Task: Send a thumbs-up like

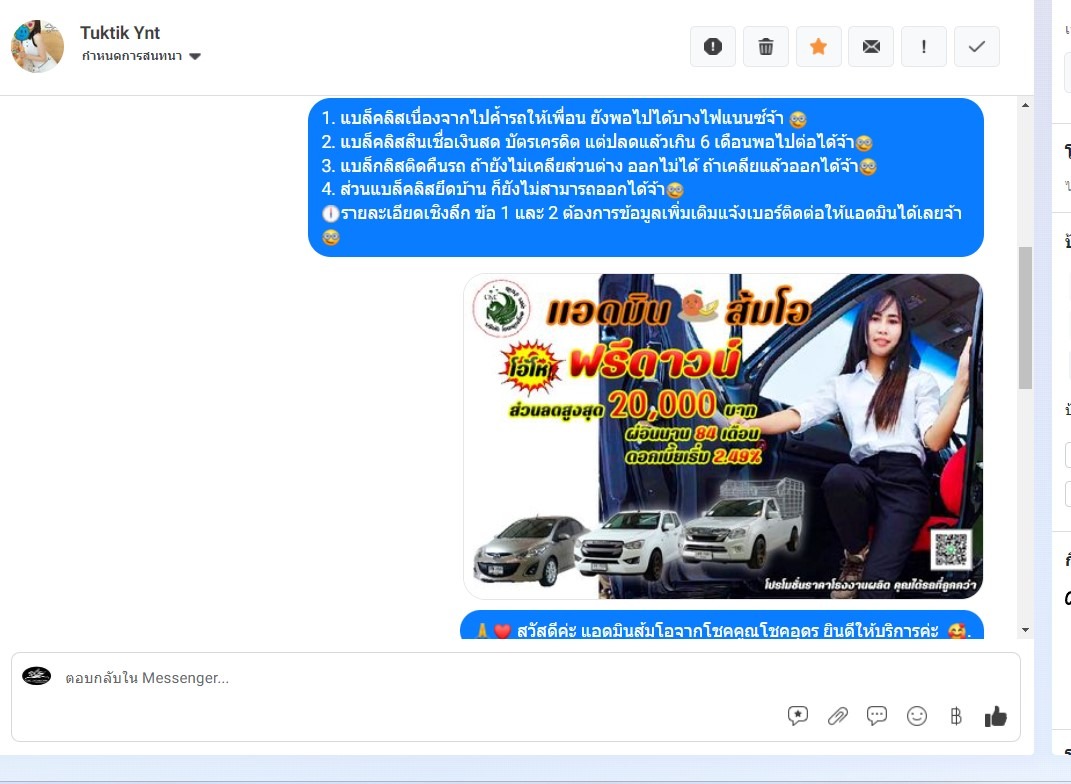Action: [x=996, y=716]
